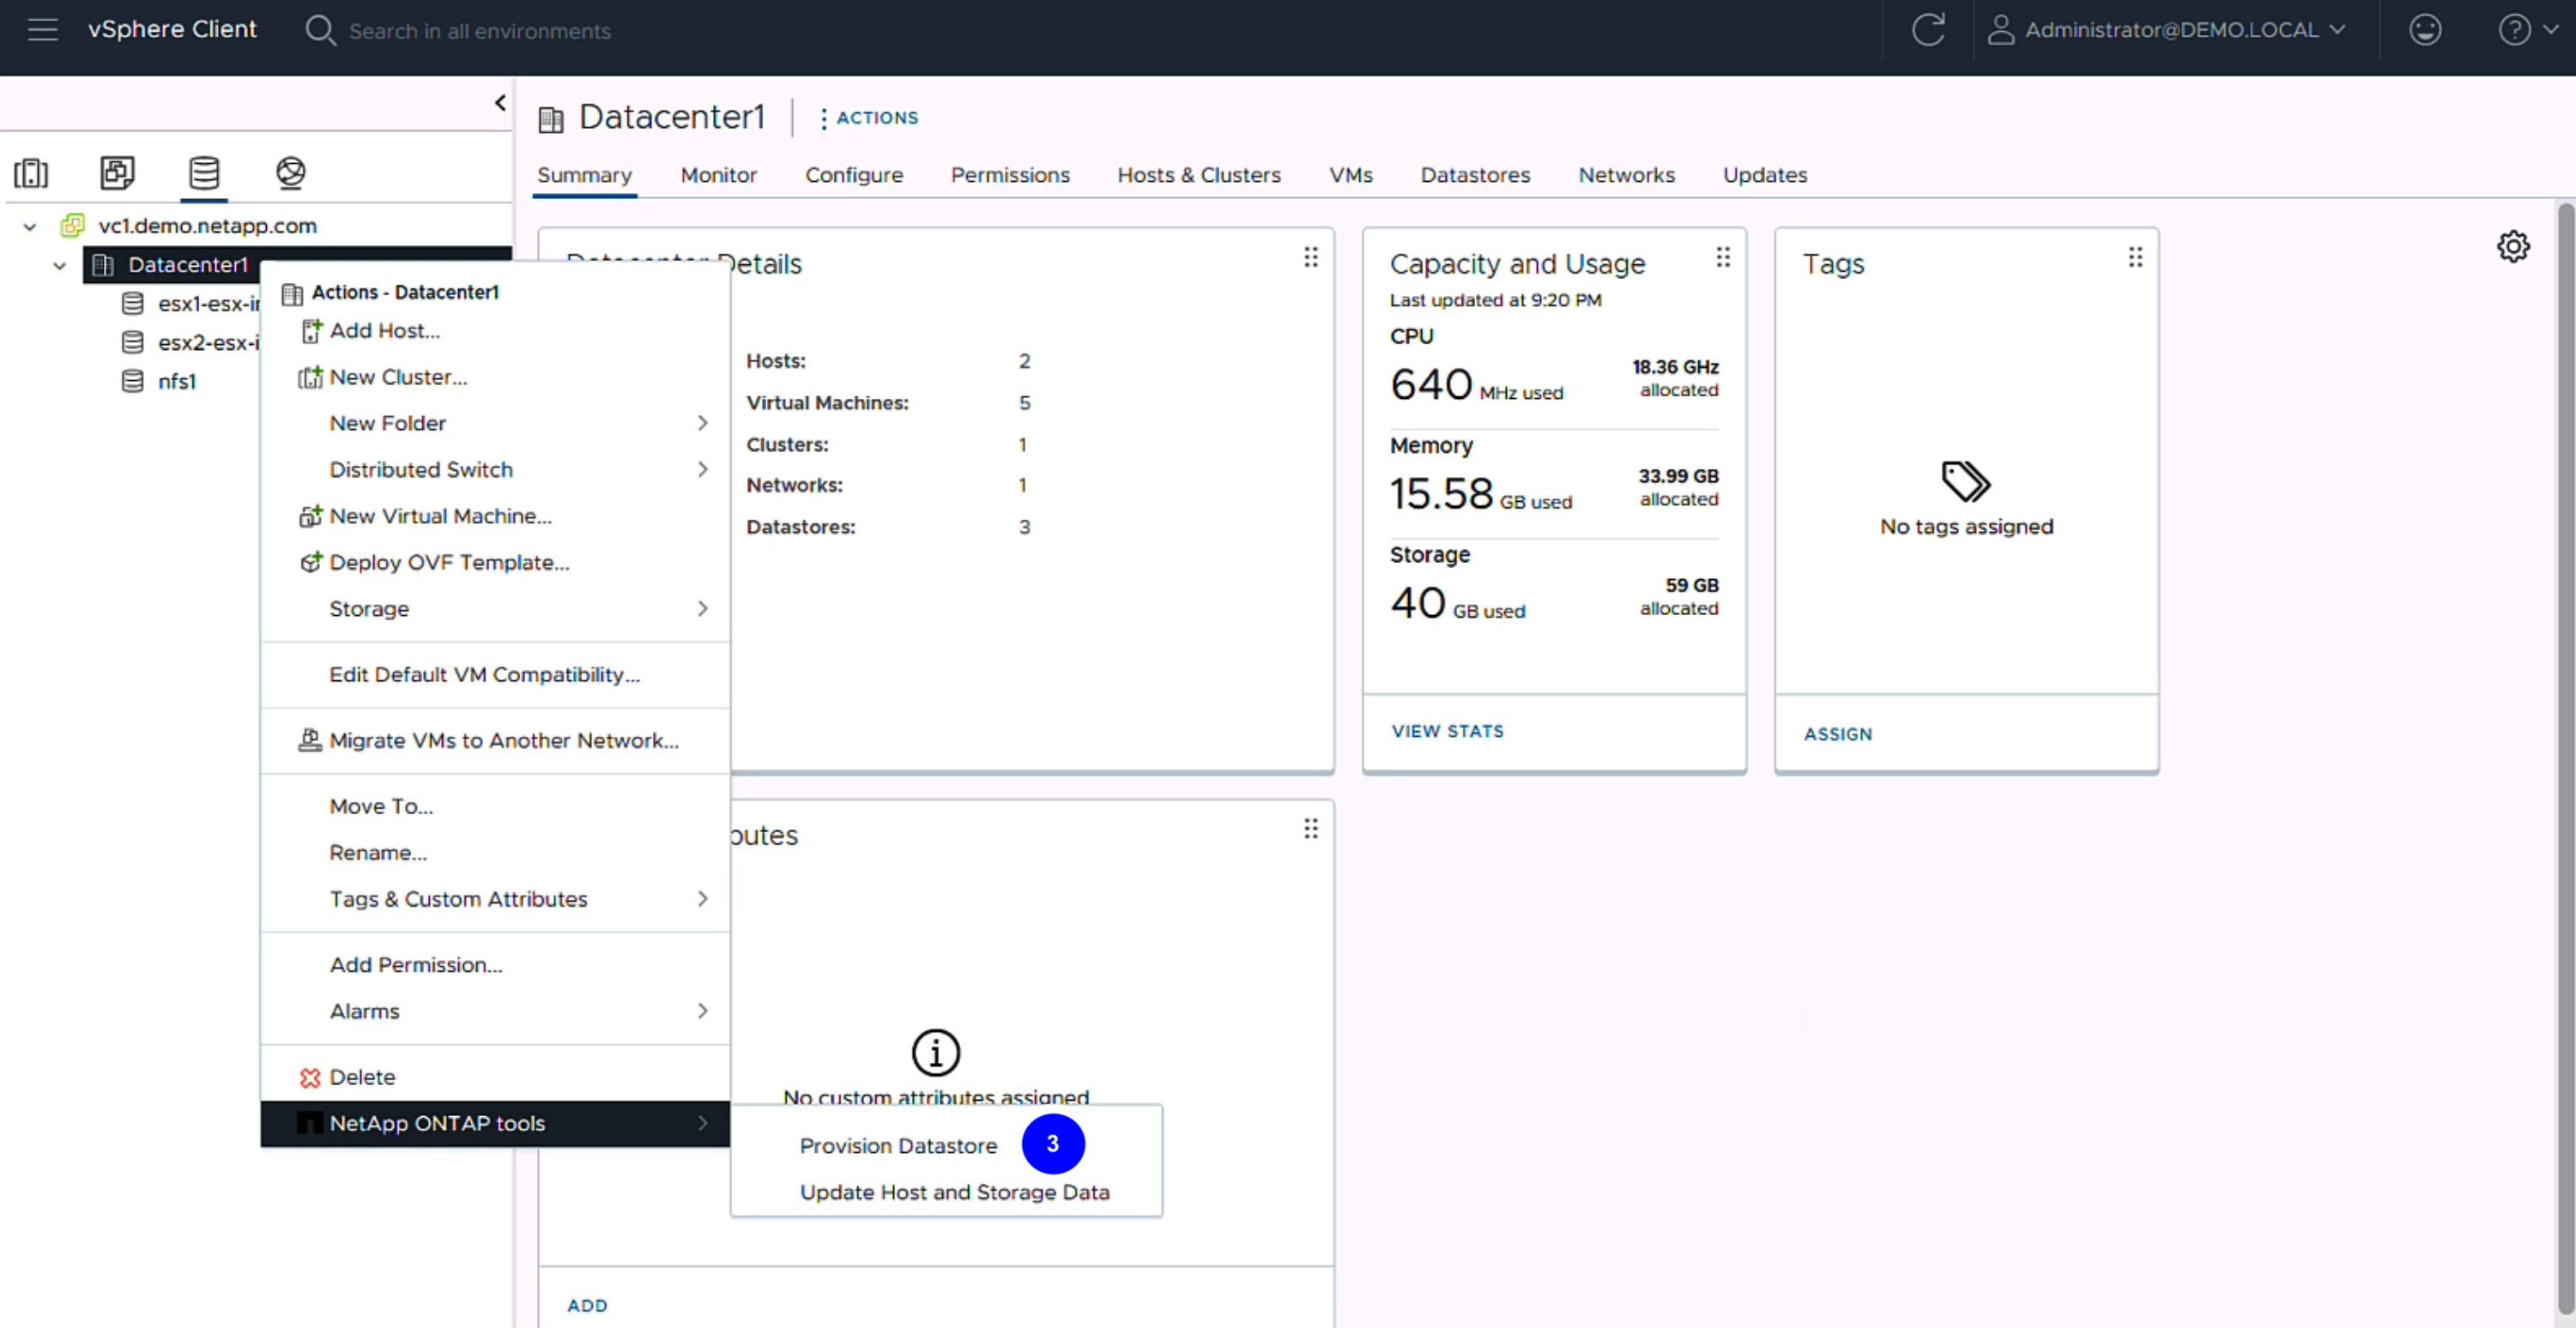This screenshot has height=1328, width=2576.
Task: Collapse the vc1.demo.netapp.com tree node
Action: click(30, 227)
